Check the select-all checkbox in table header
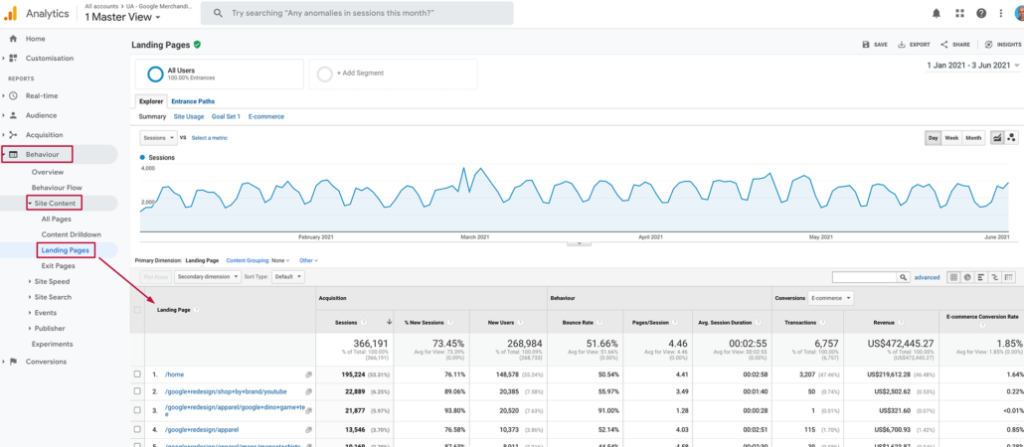Image resolution: width=1024 pixels, height=447 pixels. click(137, 310)
